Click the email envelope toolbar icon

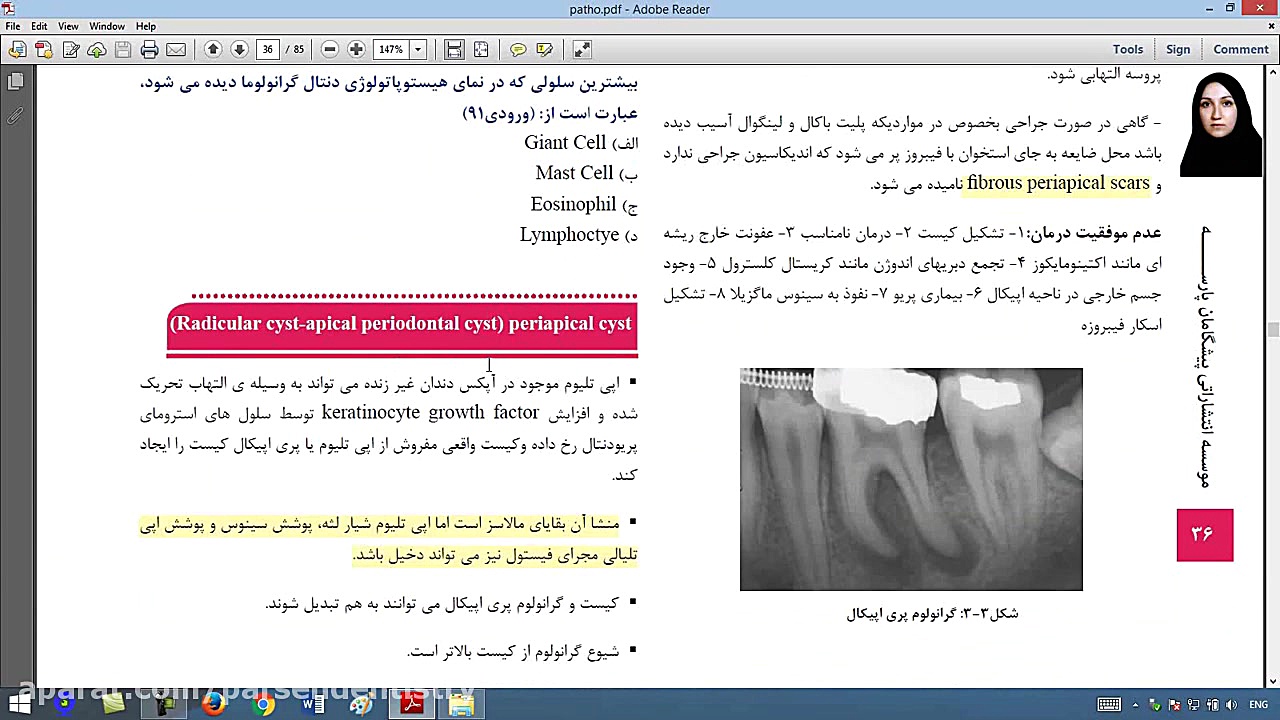click(176, 49)
